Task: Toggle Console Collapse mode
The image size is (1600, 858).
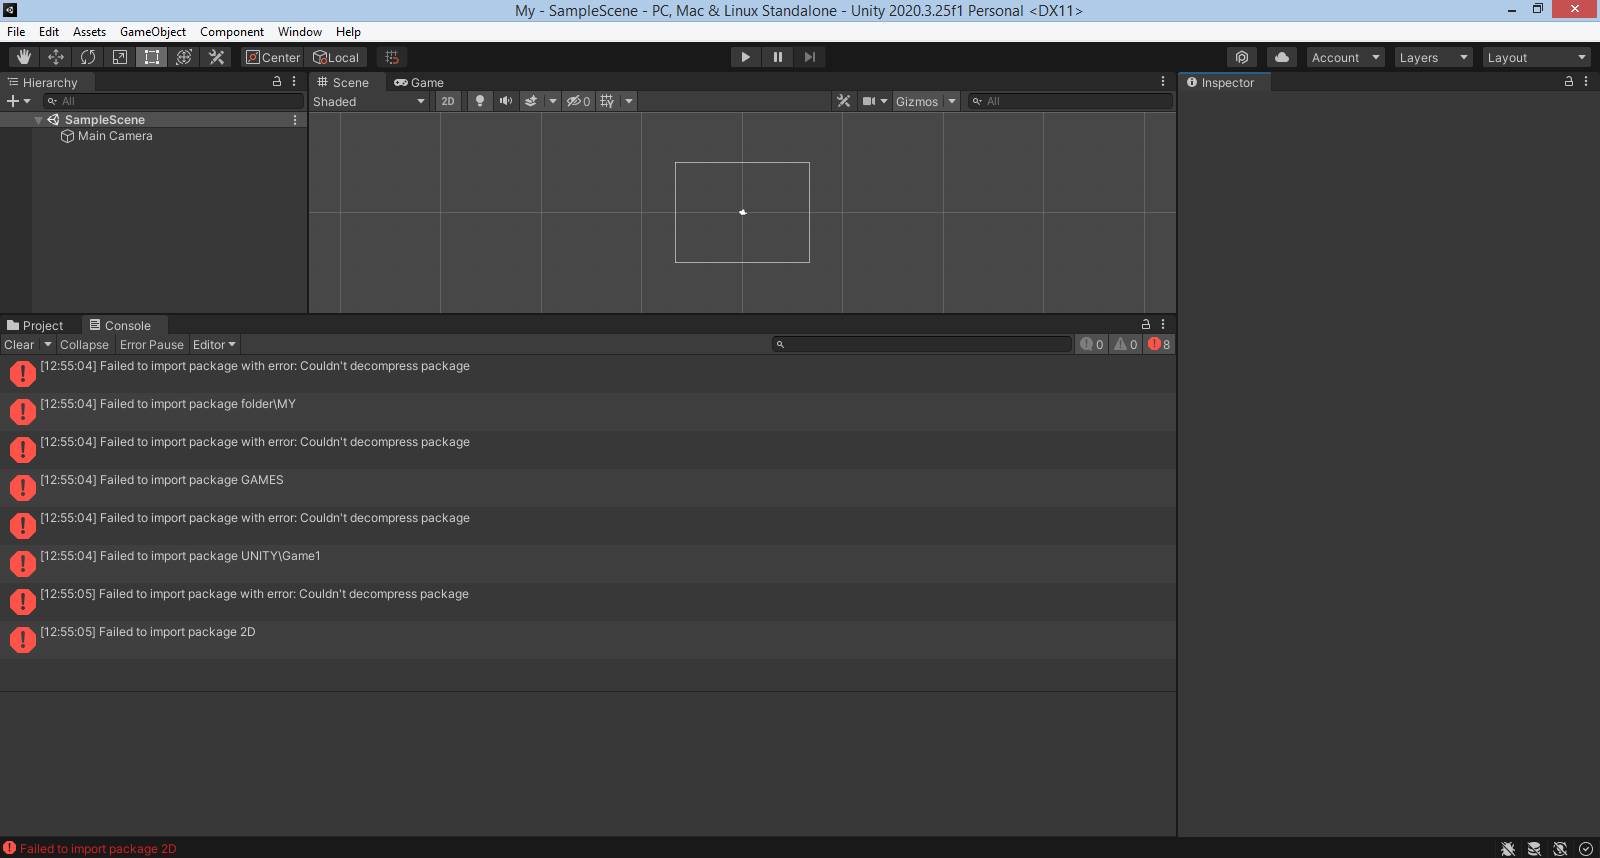Action: pyautogui.click(x=84, y=344)
